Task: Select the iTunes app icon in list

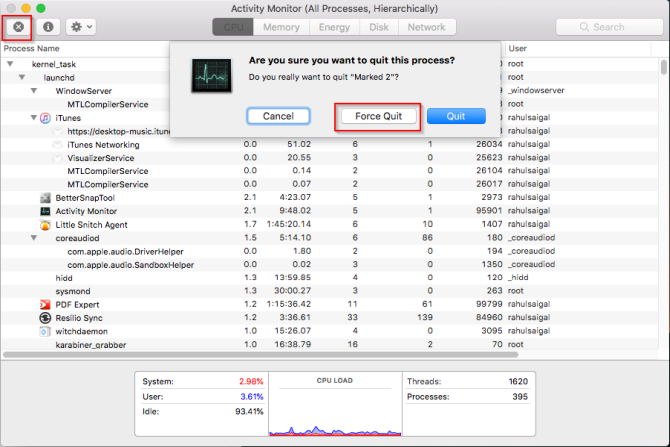Action: (45, 118)
